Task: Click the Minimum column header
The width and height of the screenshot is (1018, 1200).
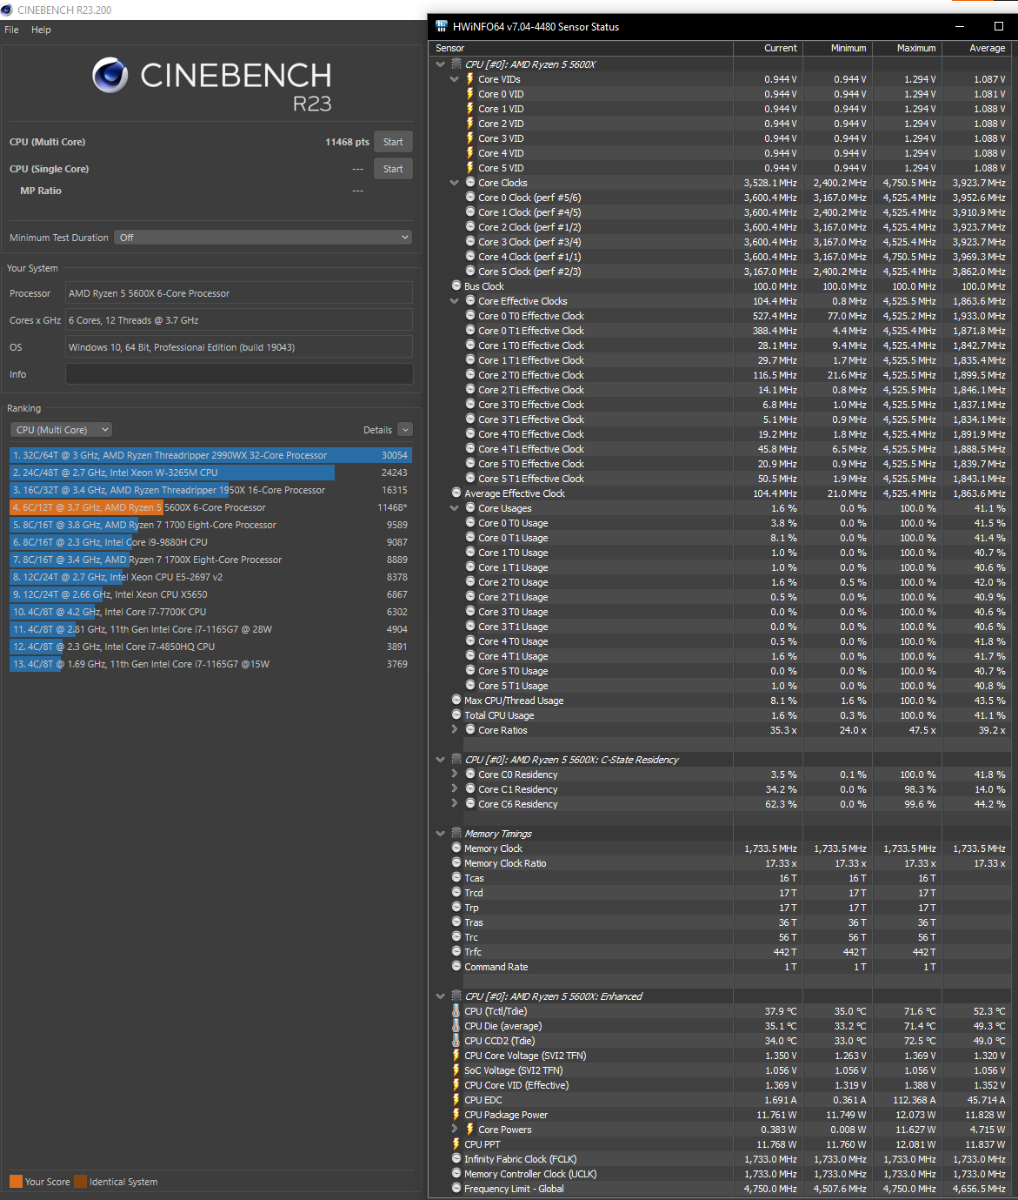Action: (x=837, y=48)
